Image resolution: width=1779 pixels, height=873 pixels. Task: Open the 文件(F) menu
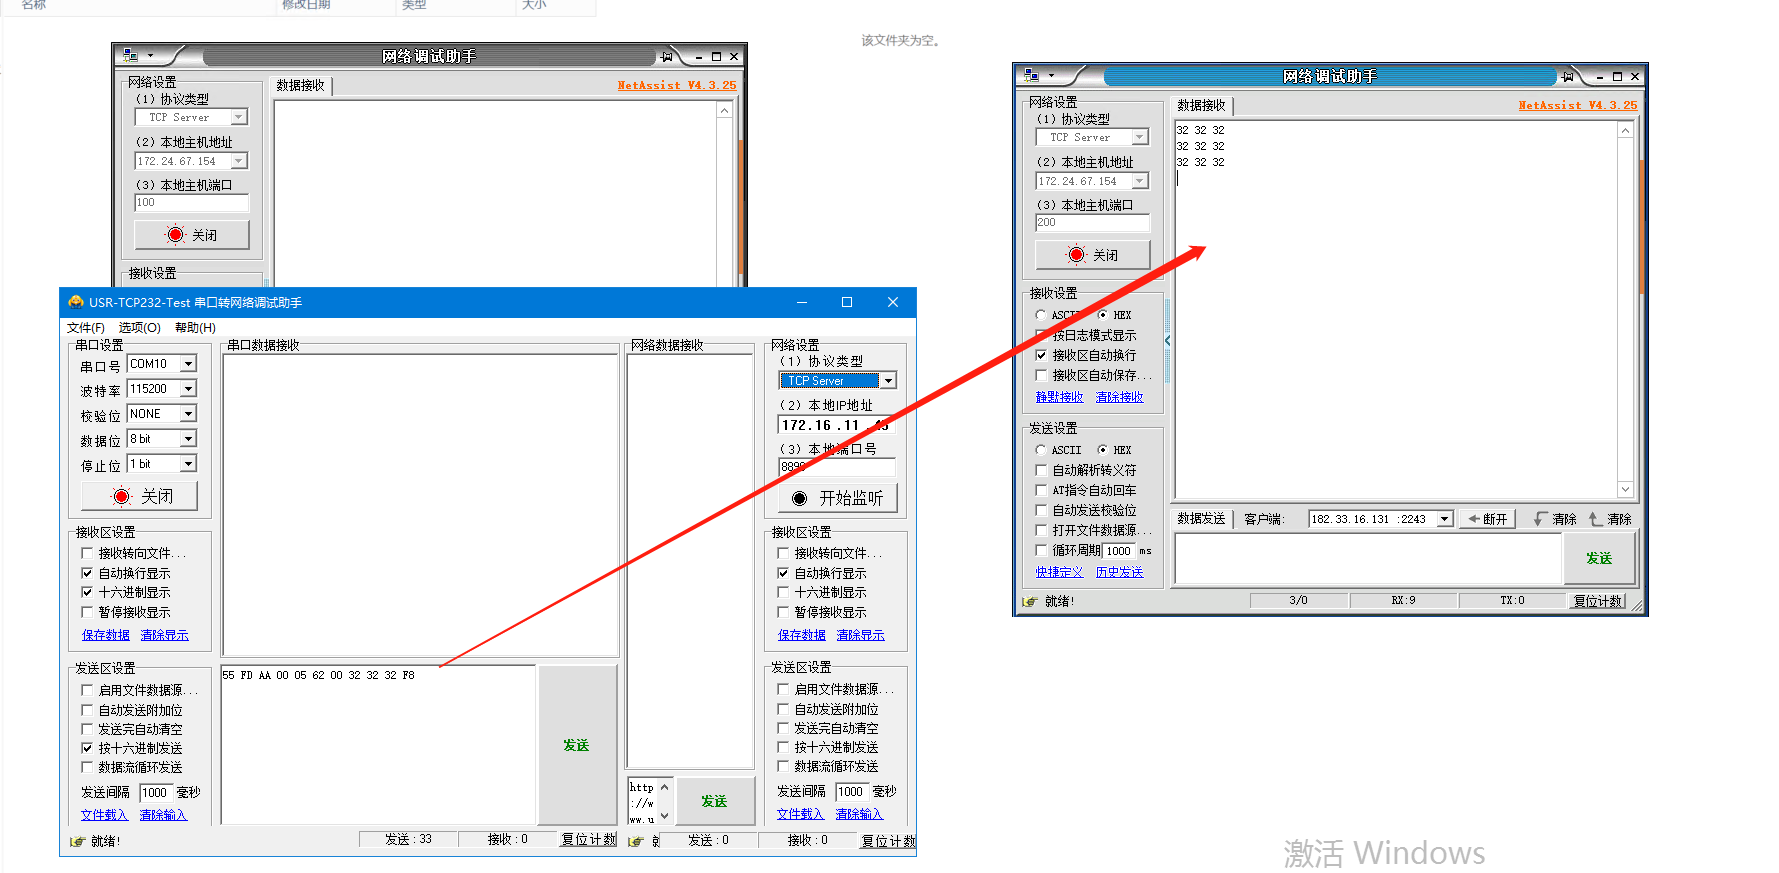pyautogui.click(x=85, y=328)
